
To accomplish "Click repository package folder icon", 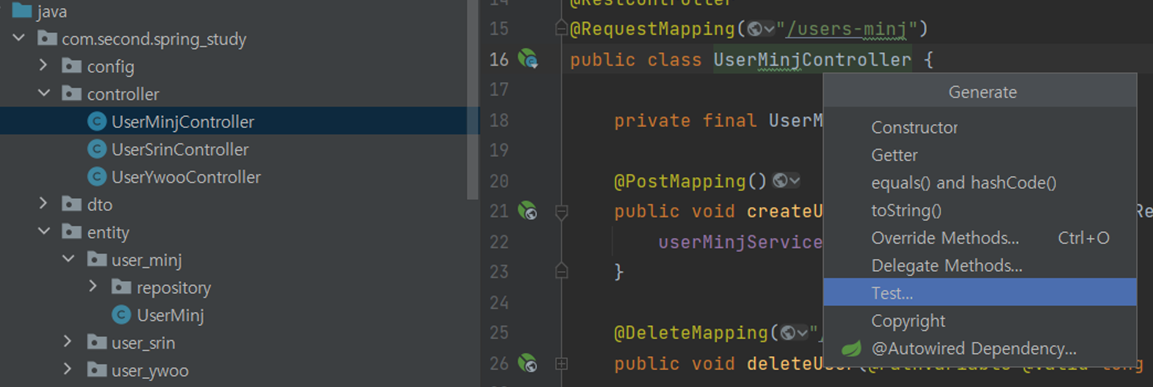I will coord(121,286).
